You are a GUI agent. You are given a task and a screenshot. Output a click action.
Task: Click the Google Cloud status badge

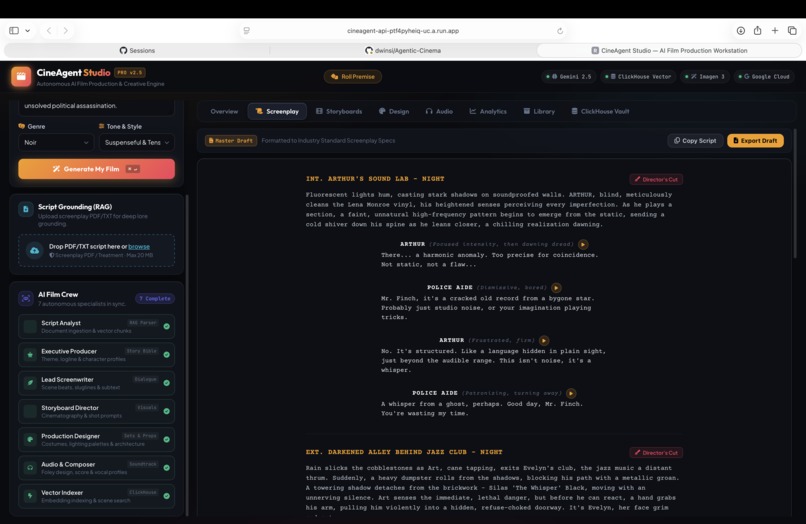pos(764,77)
